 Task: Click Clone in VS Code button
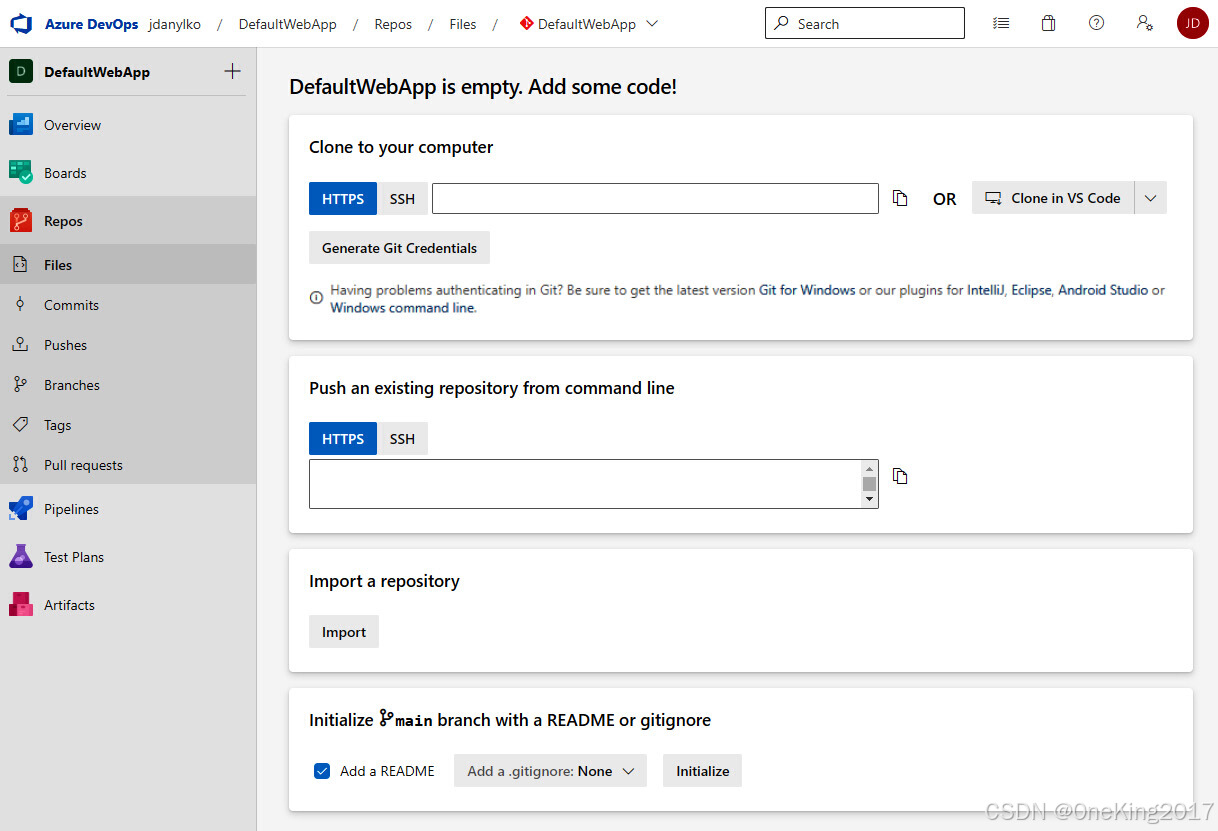(x=1053, y=198)
